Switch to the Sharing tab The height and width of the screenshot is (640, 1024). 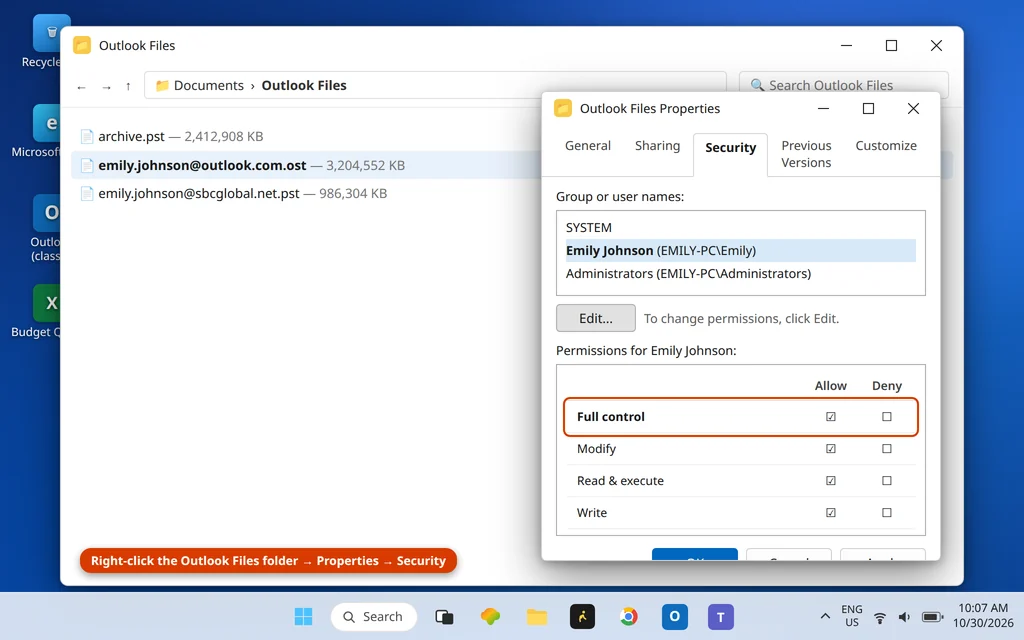(x=658, y=146)
